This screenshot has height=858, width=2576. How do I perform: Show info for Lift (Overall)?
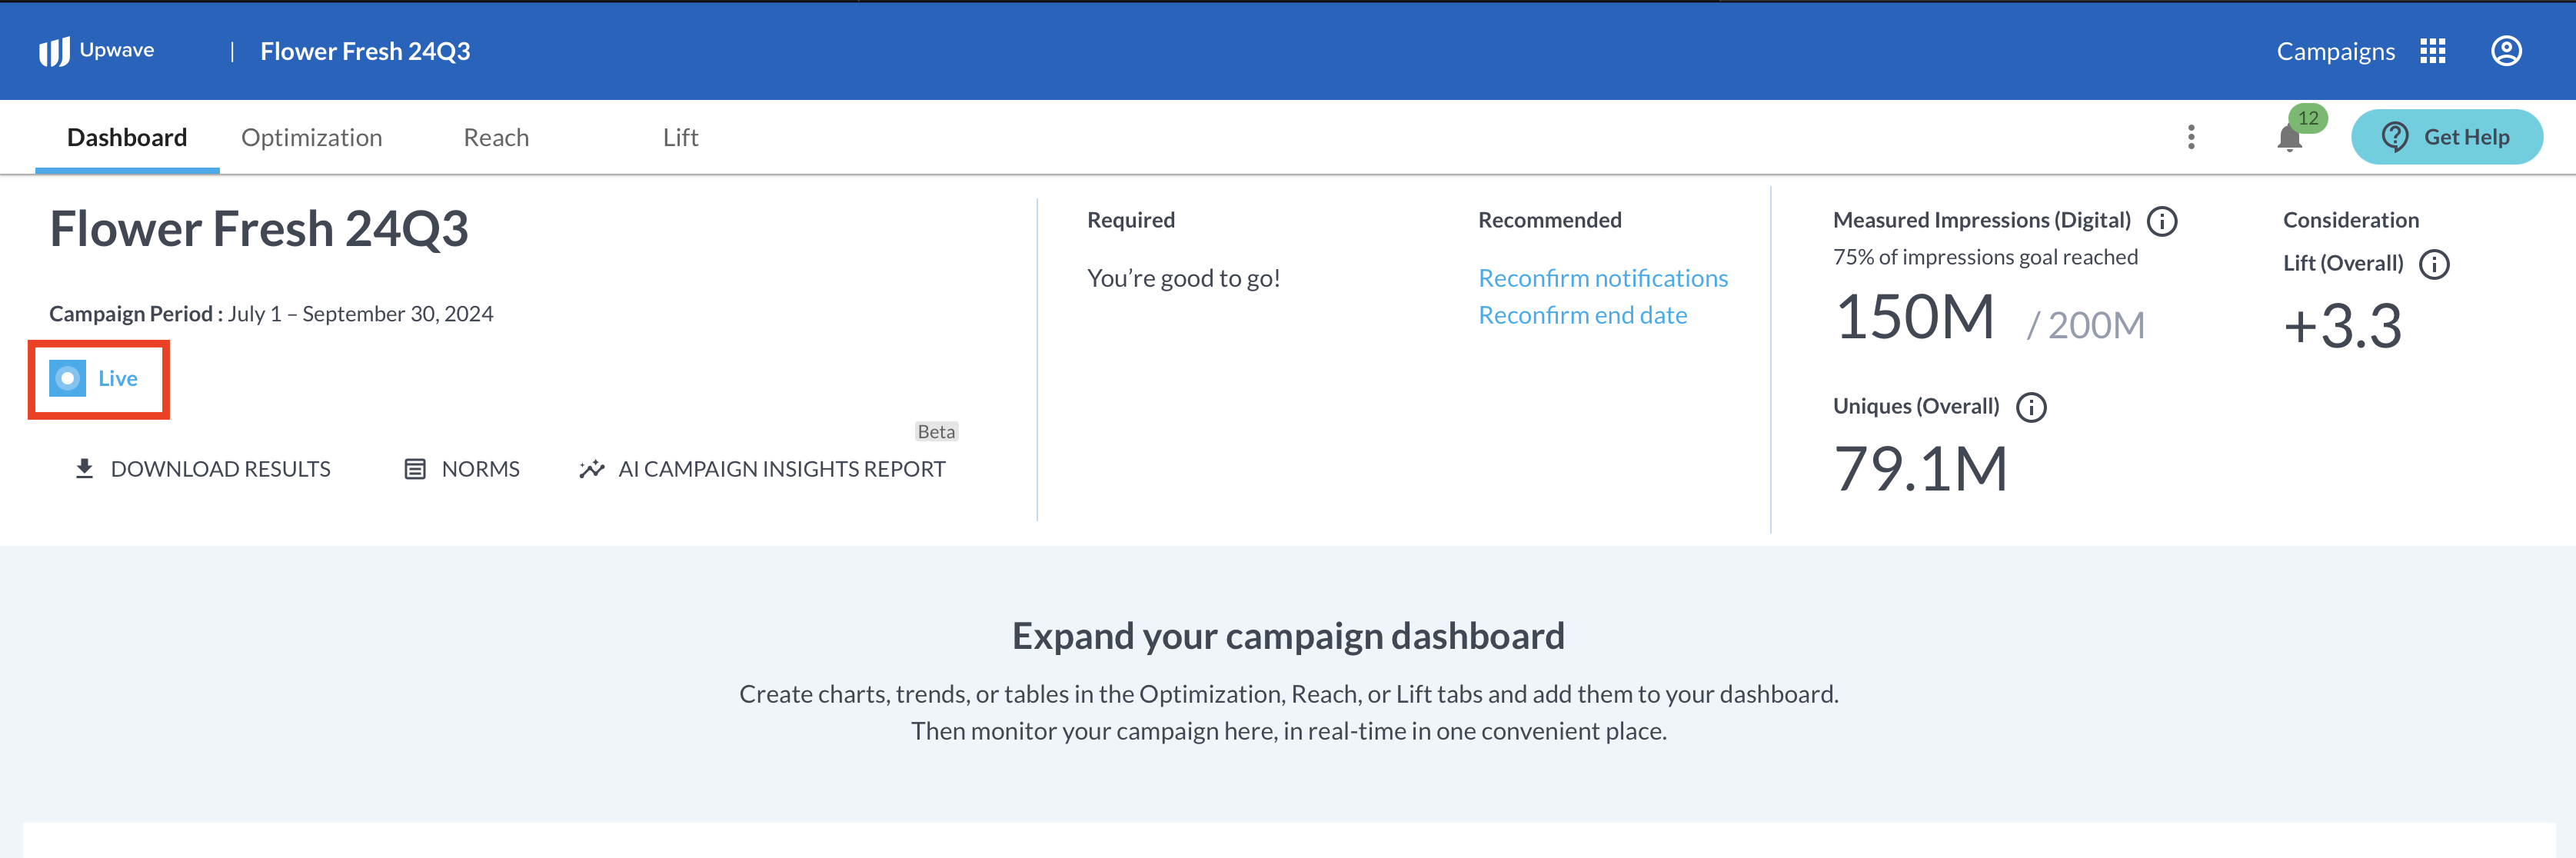2433,264
